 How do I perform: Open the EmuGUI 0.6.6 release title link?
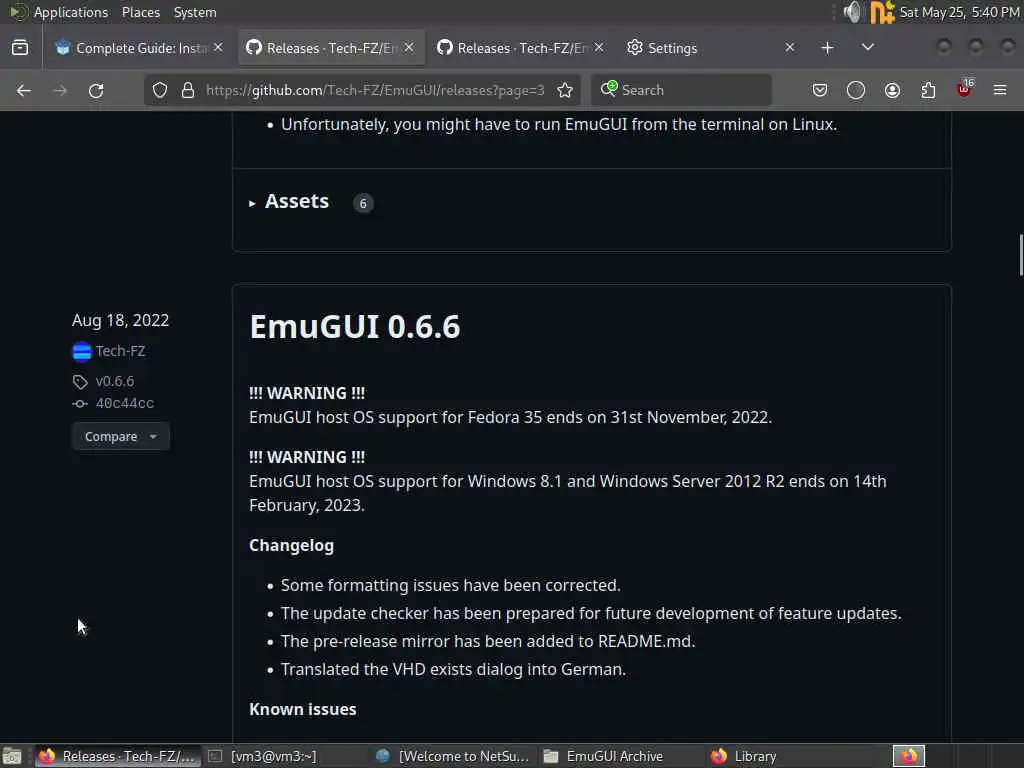pos(355,327)
